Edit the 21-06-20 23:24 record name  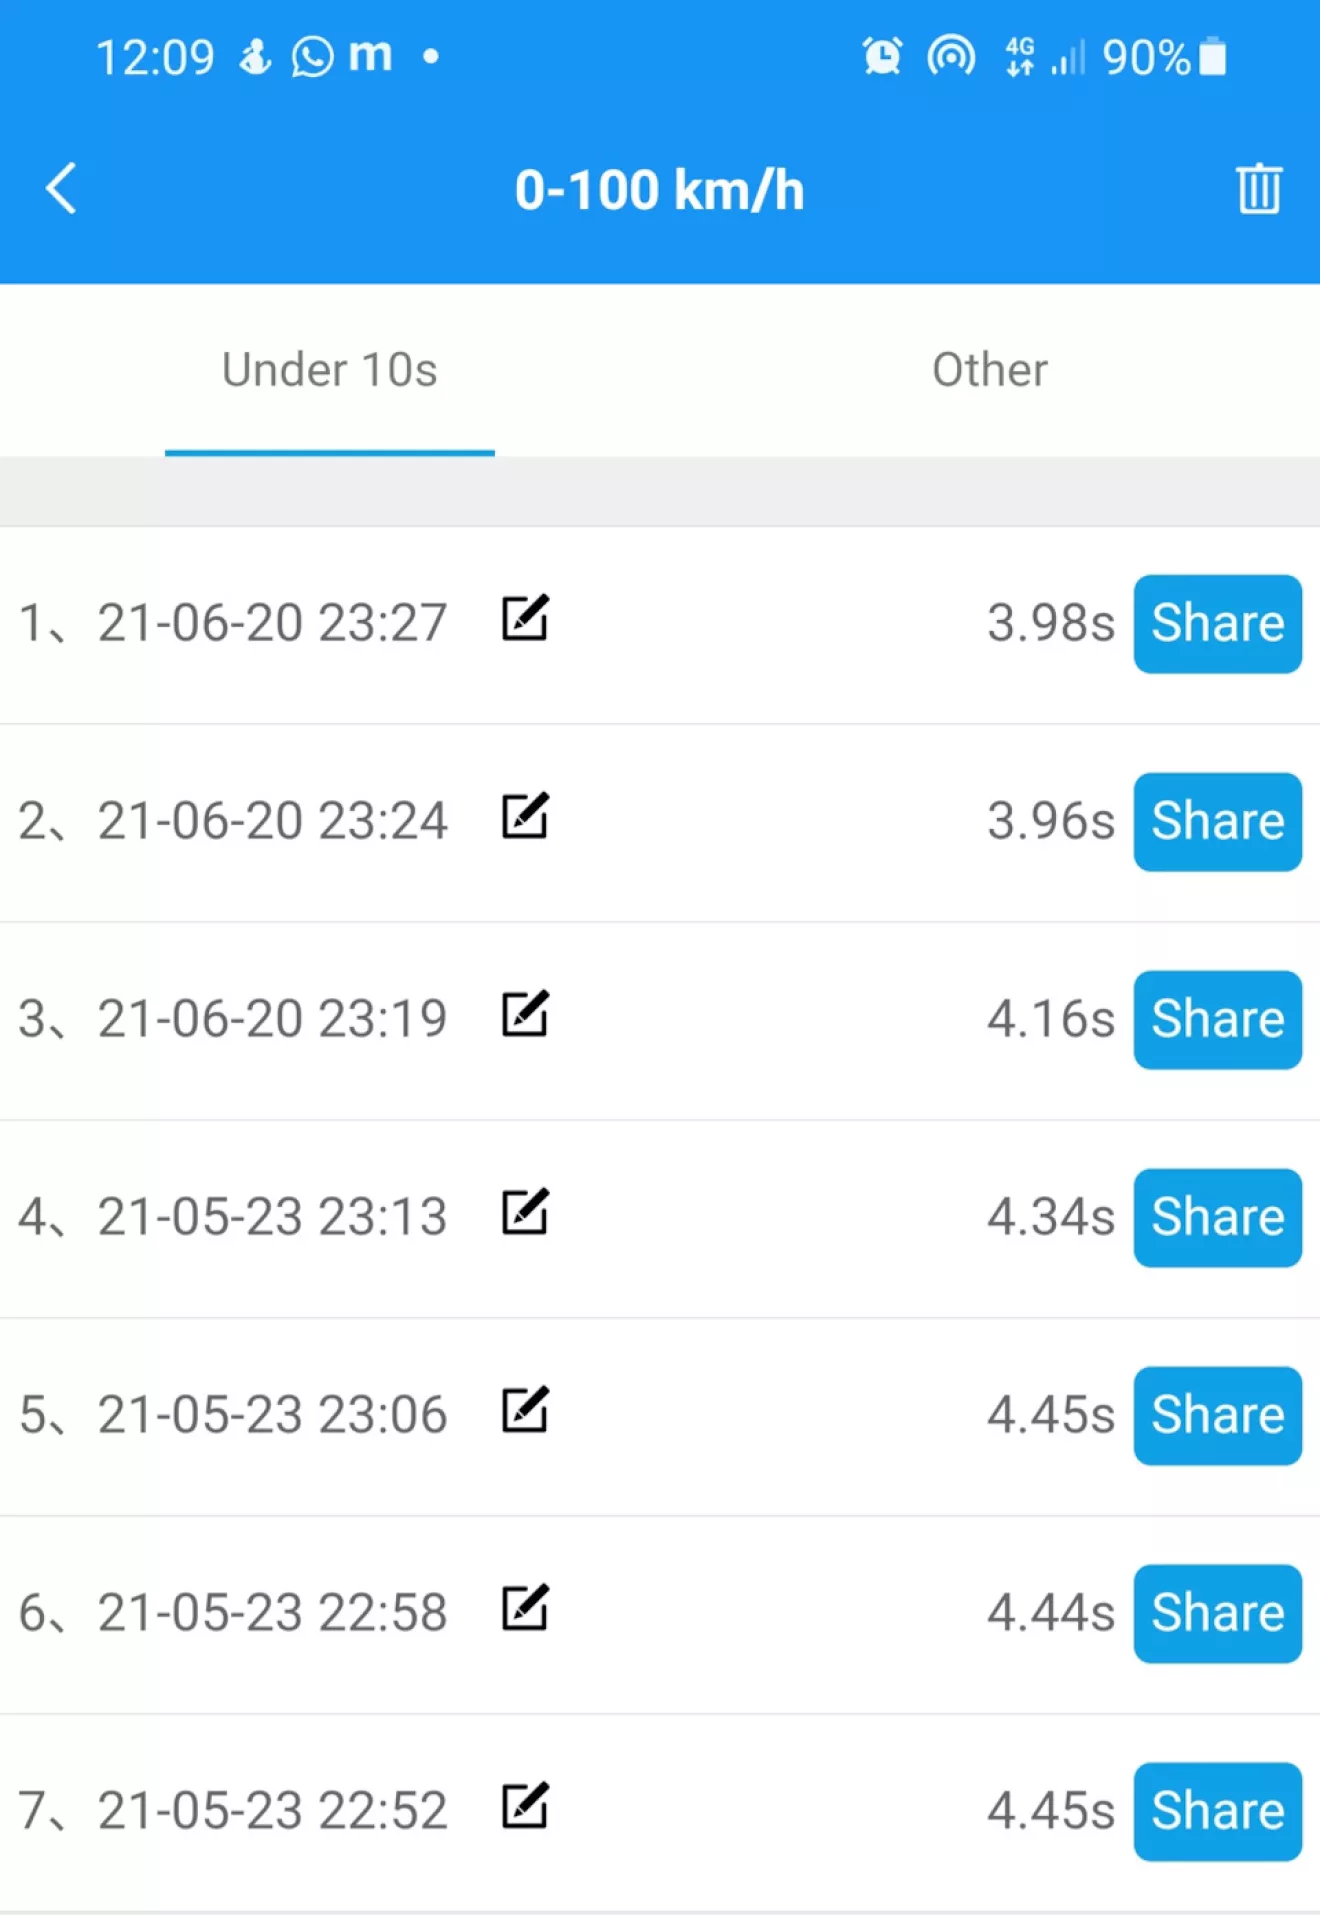(x=525, y=816)
